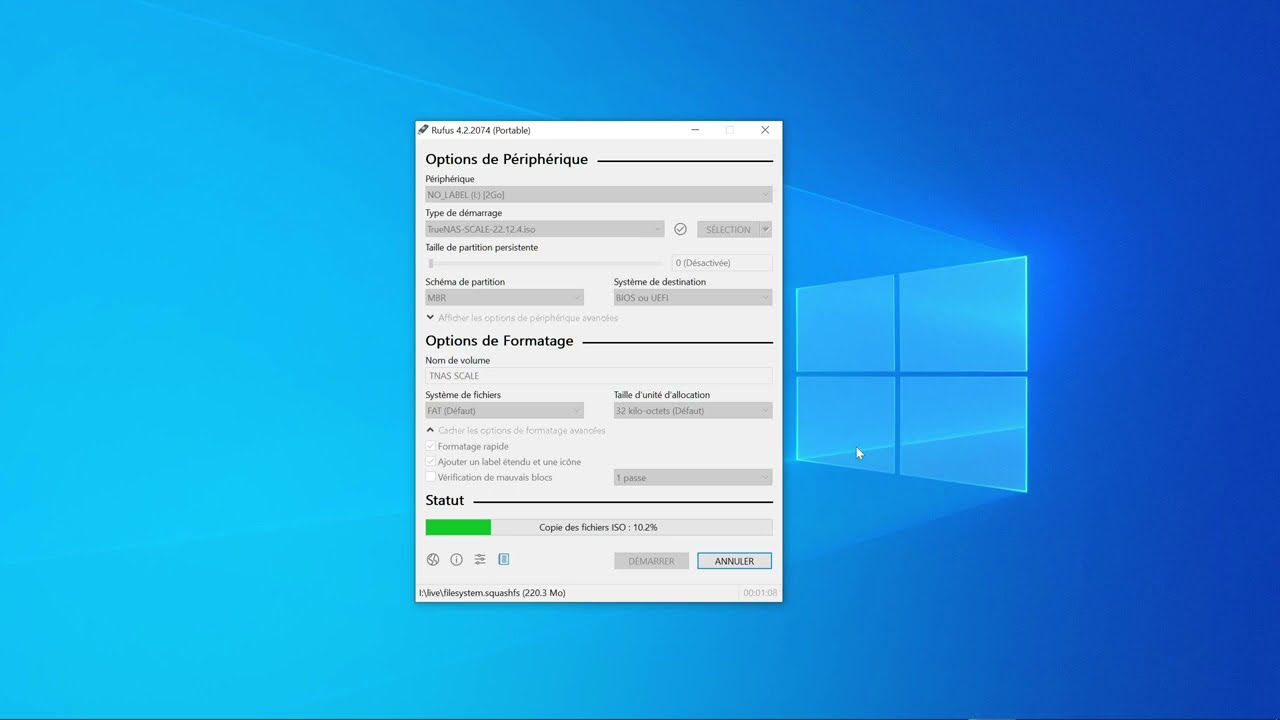Click the persistent size value field
The width and height of the screenshot is (1280, 720).
[x=722, y=263]
